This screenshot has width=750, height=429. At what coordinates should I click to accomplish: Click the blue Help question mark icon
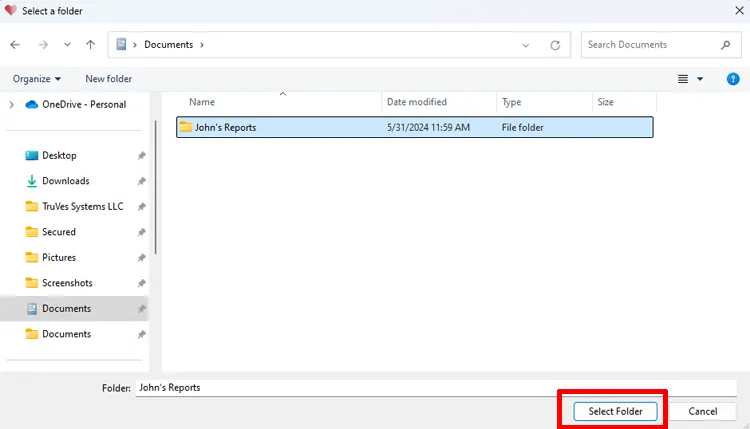point(733,79)
